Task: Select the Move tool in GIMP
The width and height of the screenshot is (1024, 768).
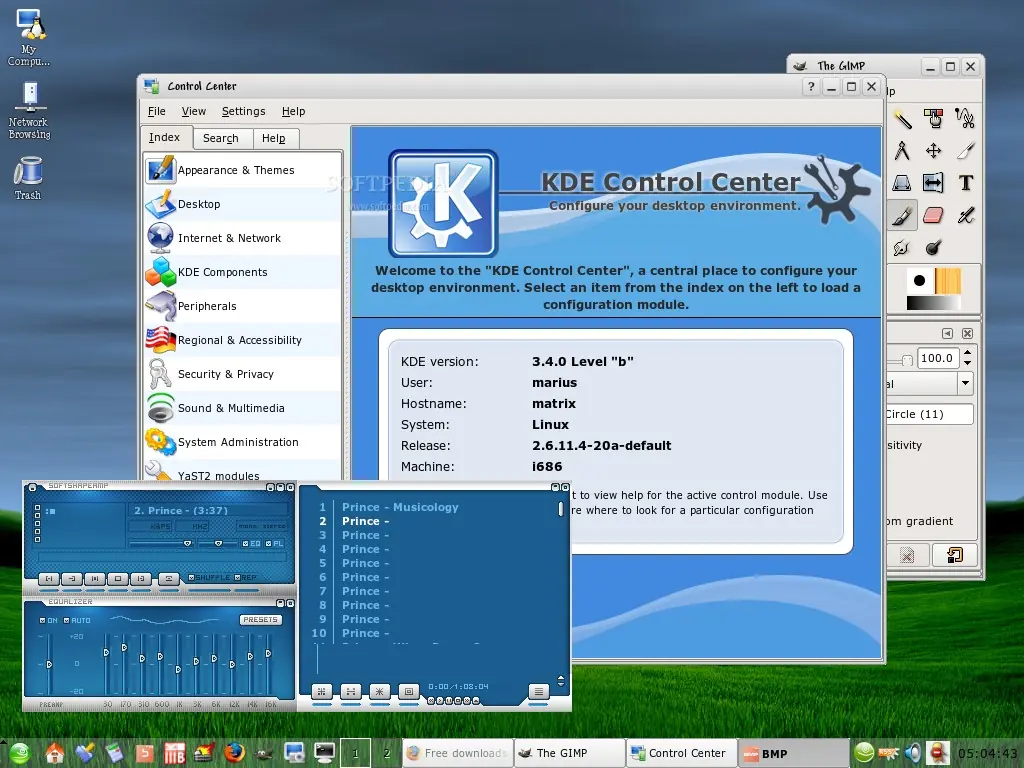Action: click(x=933, y=151)
